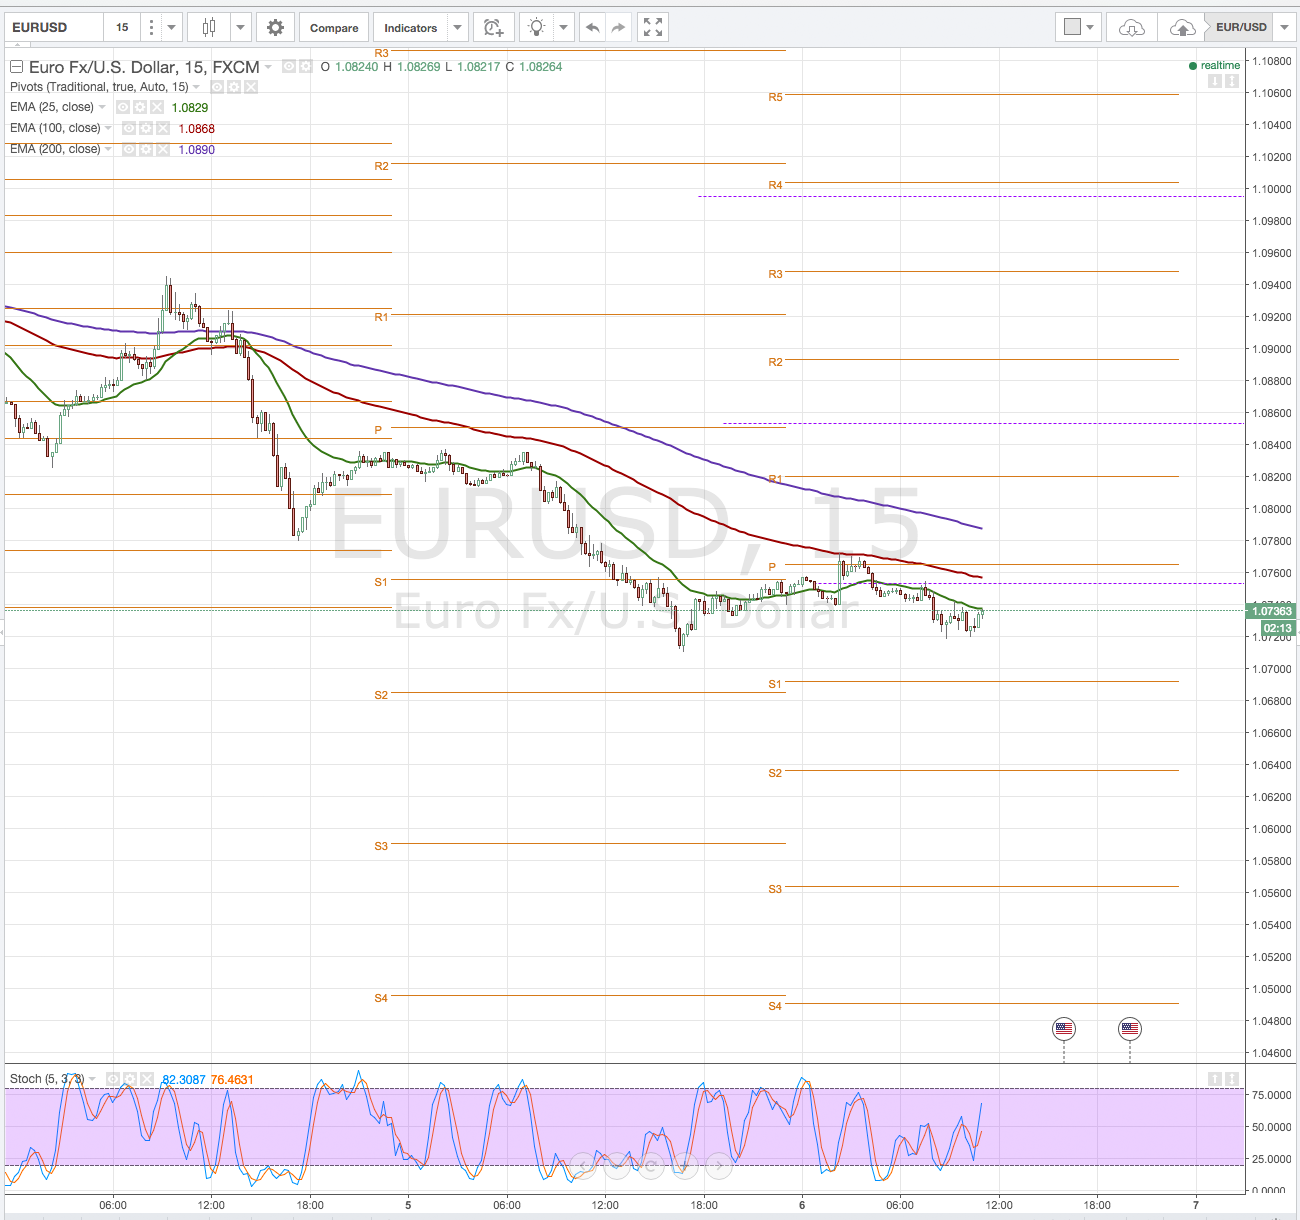Click the lightbulb ideas icon

(x=537, y=27)
